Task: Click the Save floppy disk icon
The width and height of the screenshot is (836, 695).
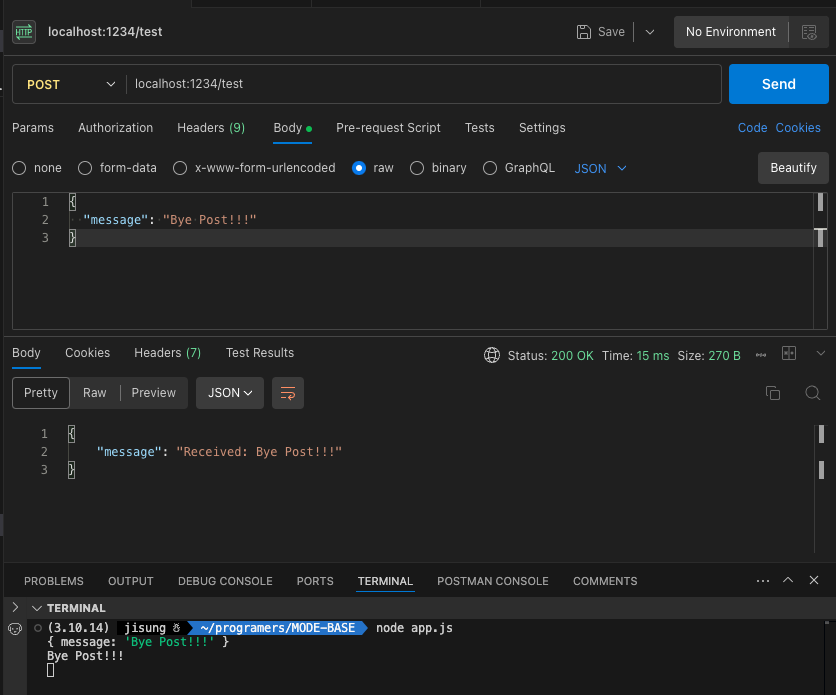Action: point(584,32)
